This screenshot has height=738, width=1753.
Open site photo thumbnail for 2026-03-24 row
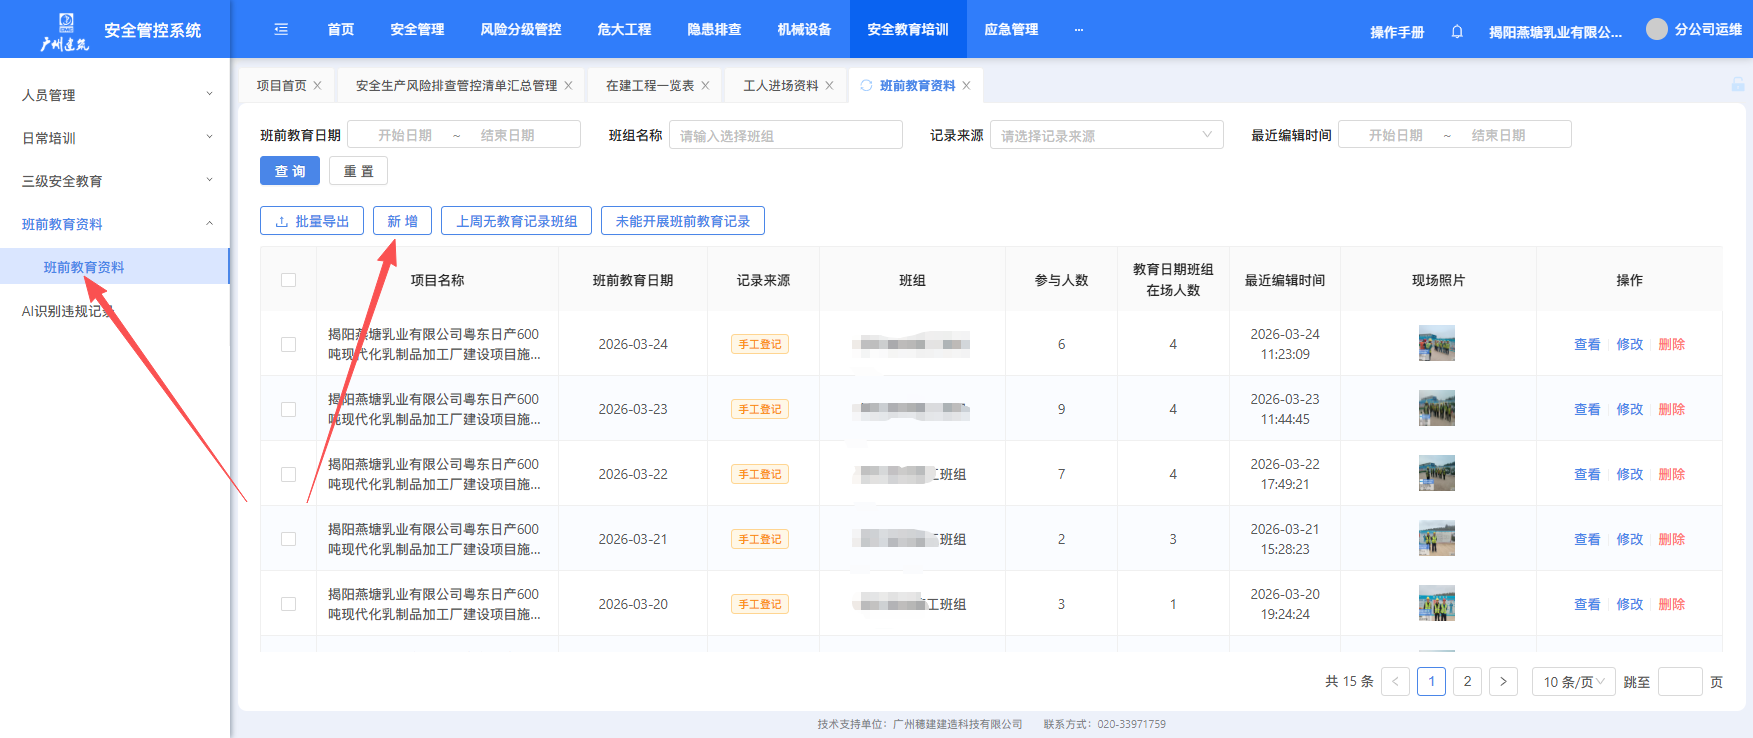pyautogui.click(x=1436, y=344)
